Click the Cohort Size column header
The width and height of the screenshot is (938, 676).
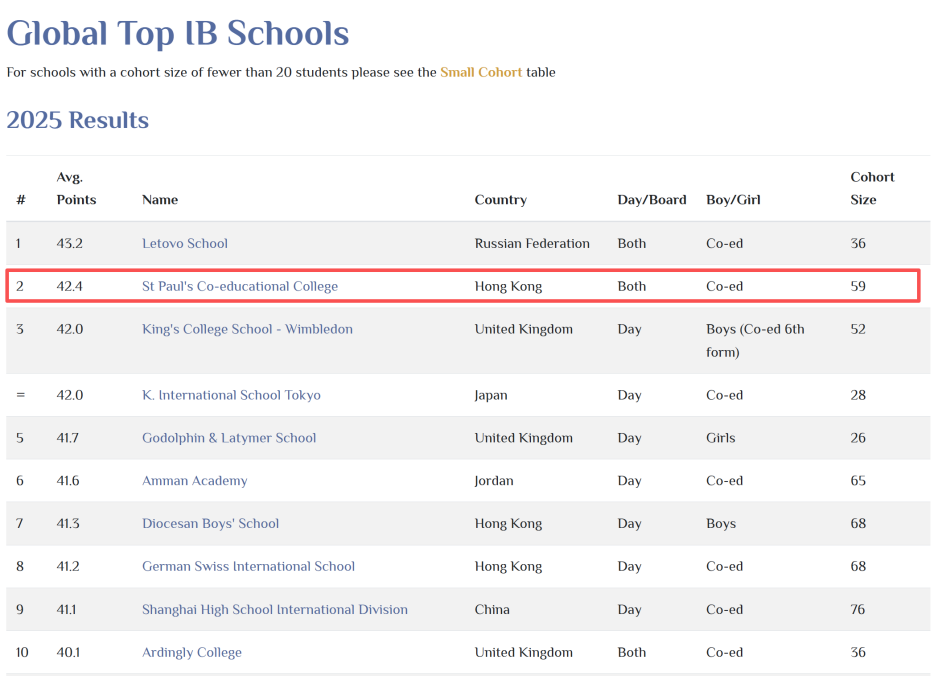[x=872, y=188]
